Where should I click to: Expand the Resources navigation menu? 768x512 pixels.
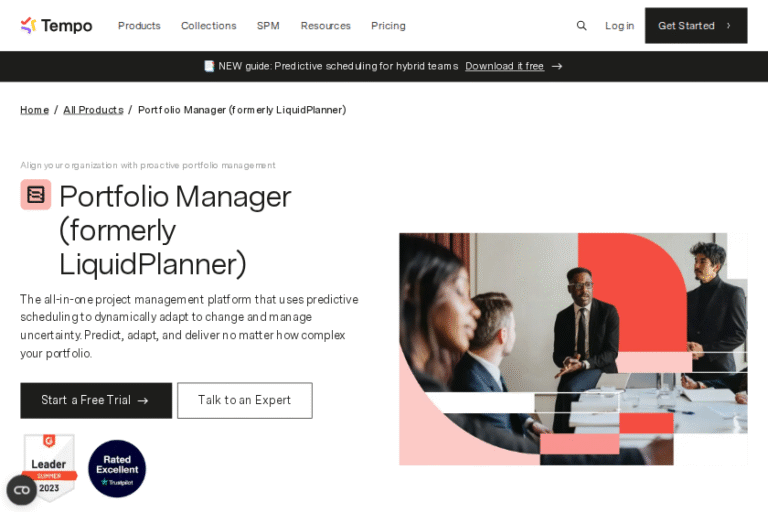coord(326,26)
